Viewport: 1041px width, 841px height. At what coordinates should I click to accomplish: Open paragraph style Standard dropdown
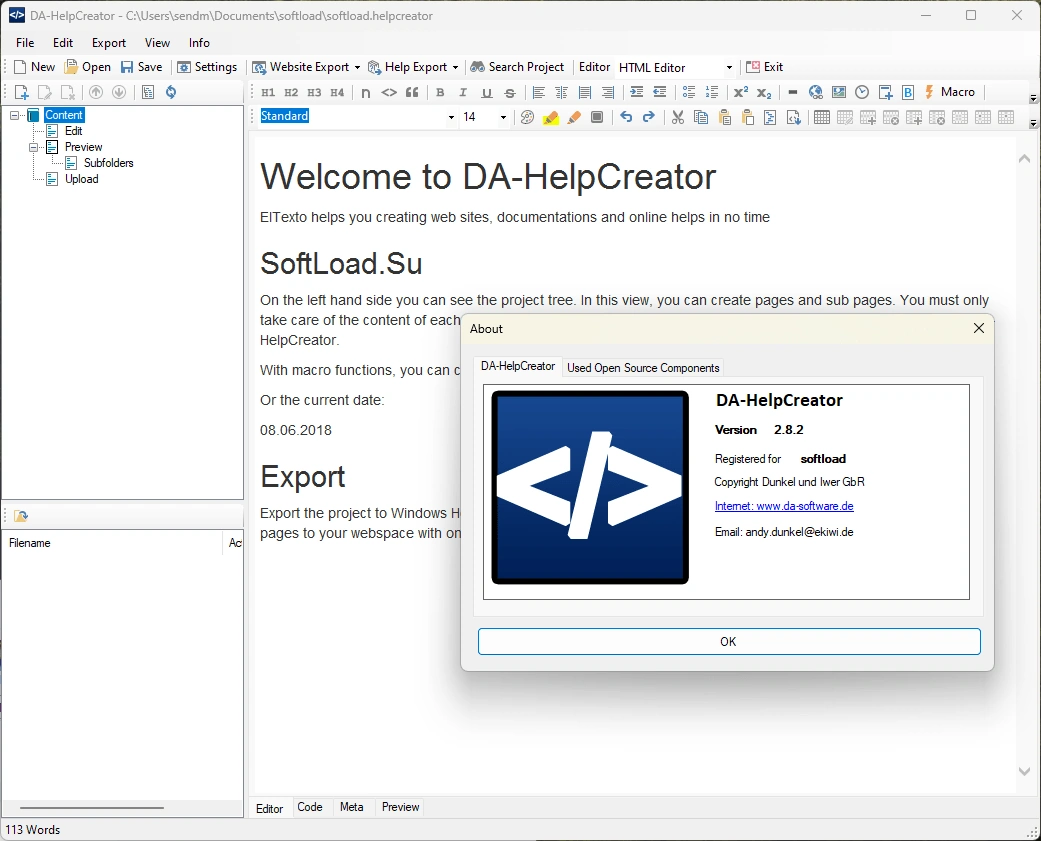click(x=451, y=117)
